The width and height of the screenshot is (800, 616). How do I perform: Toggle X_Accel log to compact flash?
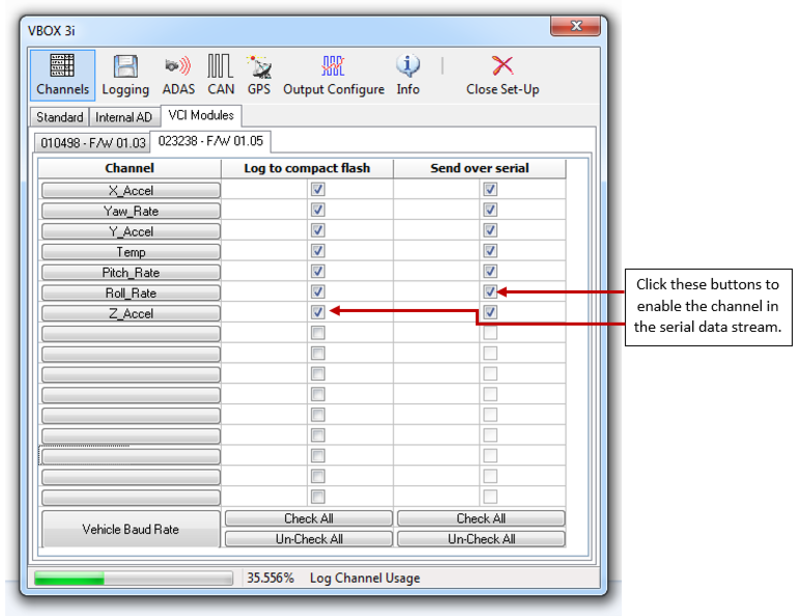pos(318,189)
